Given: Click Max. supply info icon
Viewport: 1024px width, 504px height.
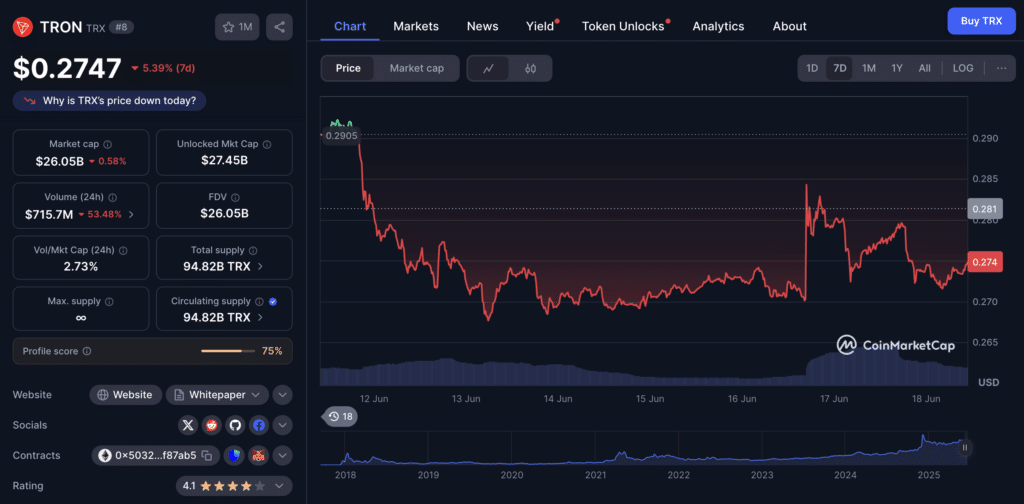Looking at the screenshot, I should (109, 302).
